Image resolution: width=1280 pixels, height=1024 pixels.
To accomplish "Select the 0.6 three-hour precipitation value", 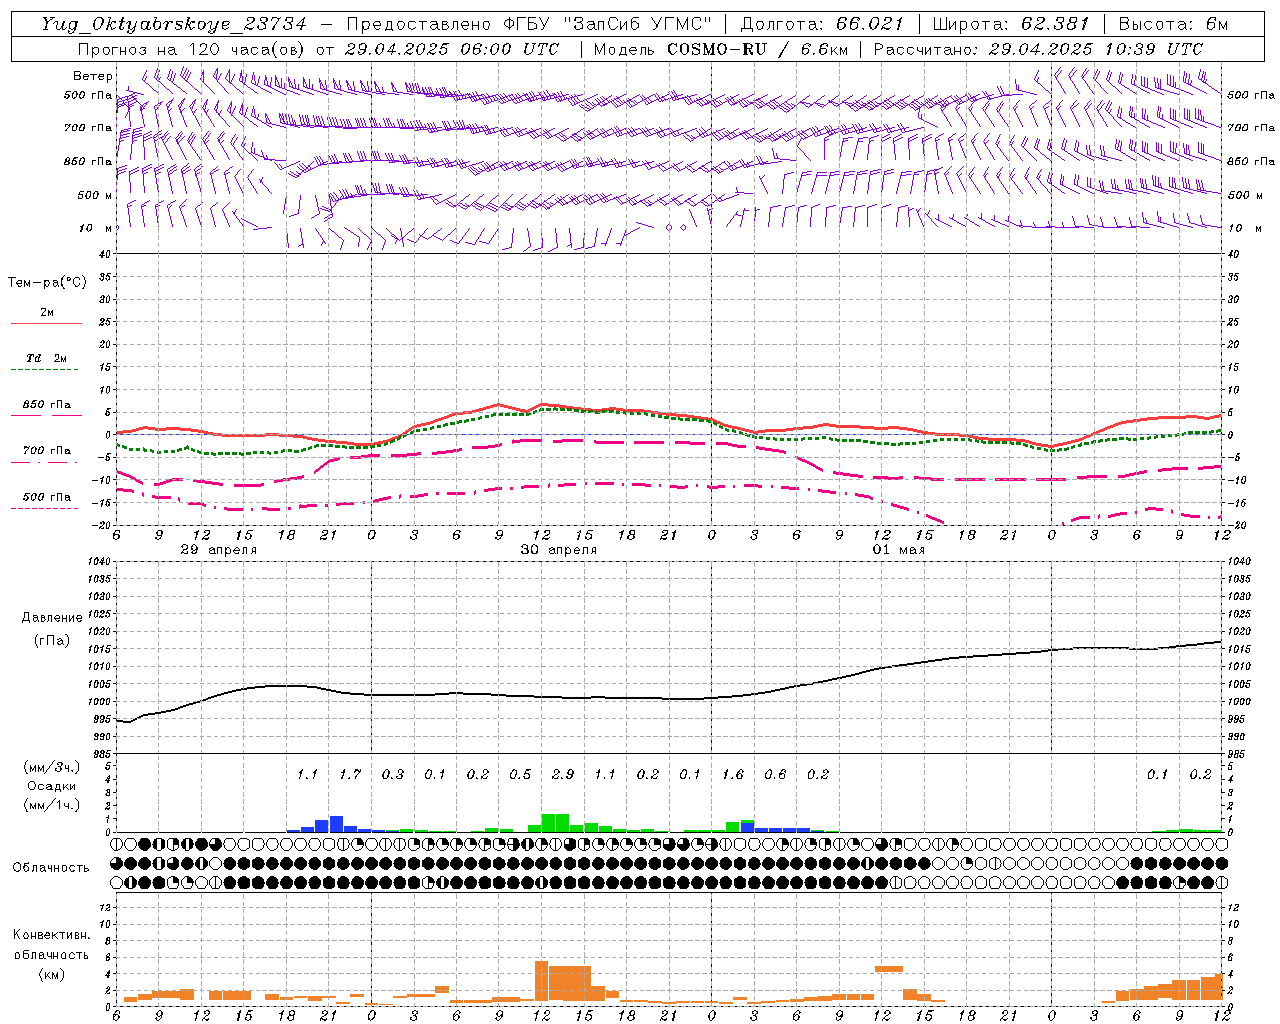I will tap(775, 775).
